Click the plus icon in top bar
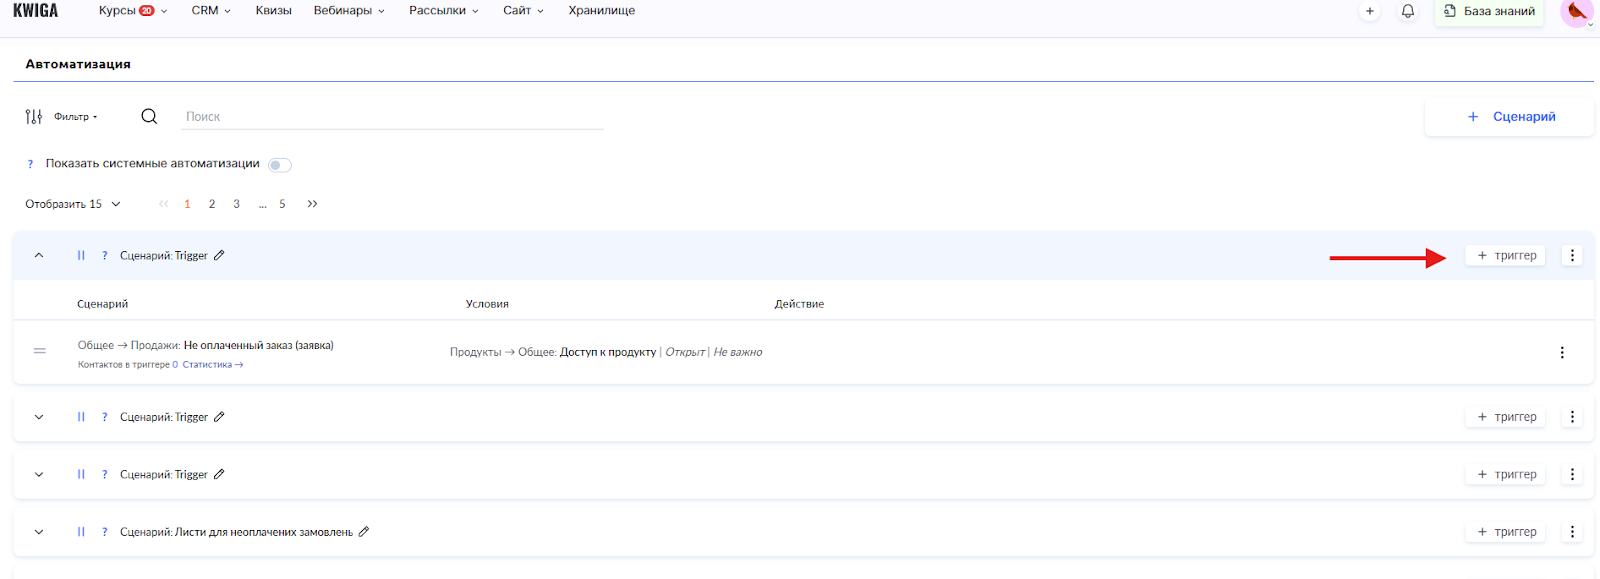This screenshot has width=1600, height=579. click(x=1369, y=11)
